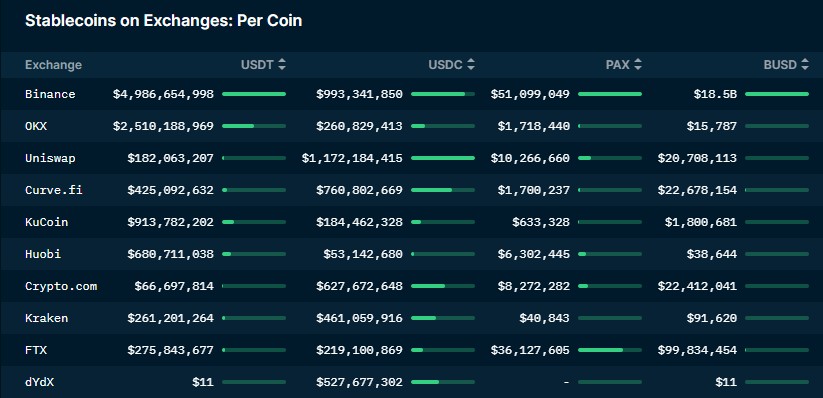Image resolution: width=823 pixels, height=398 pixels.
Task: Sort table by USDC column arrows
Action: pos(471,65)
